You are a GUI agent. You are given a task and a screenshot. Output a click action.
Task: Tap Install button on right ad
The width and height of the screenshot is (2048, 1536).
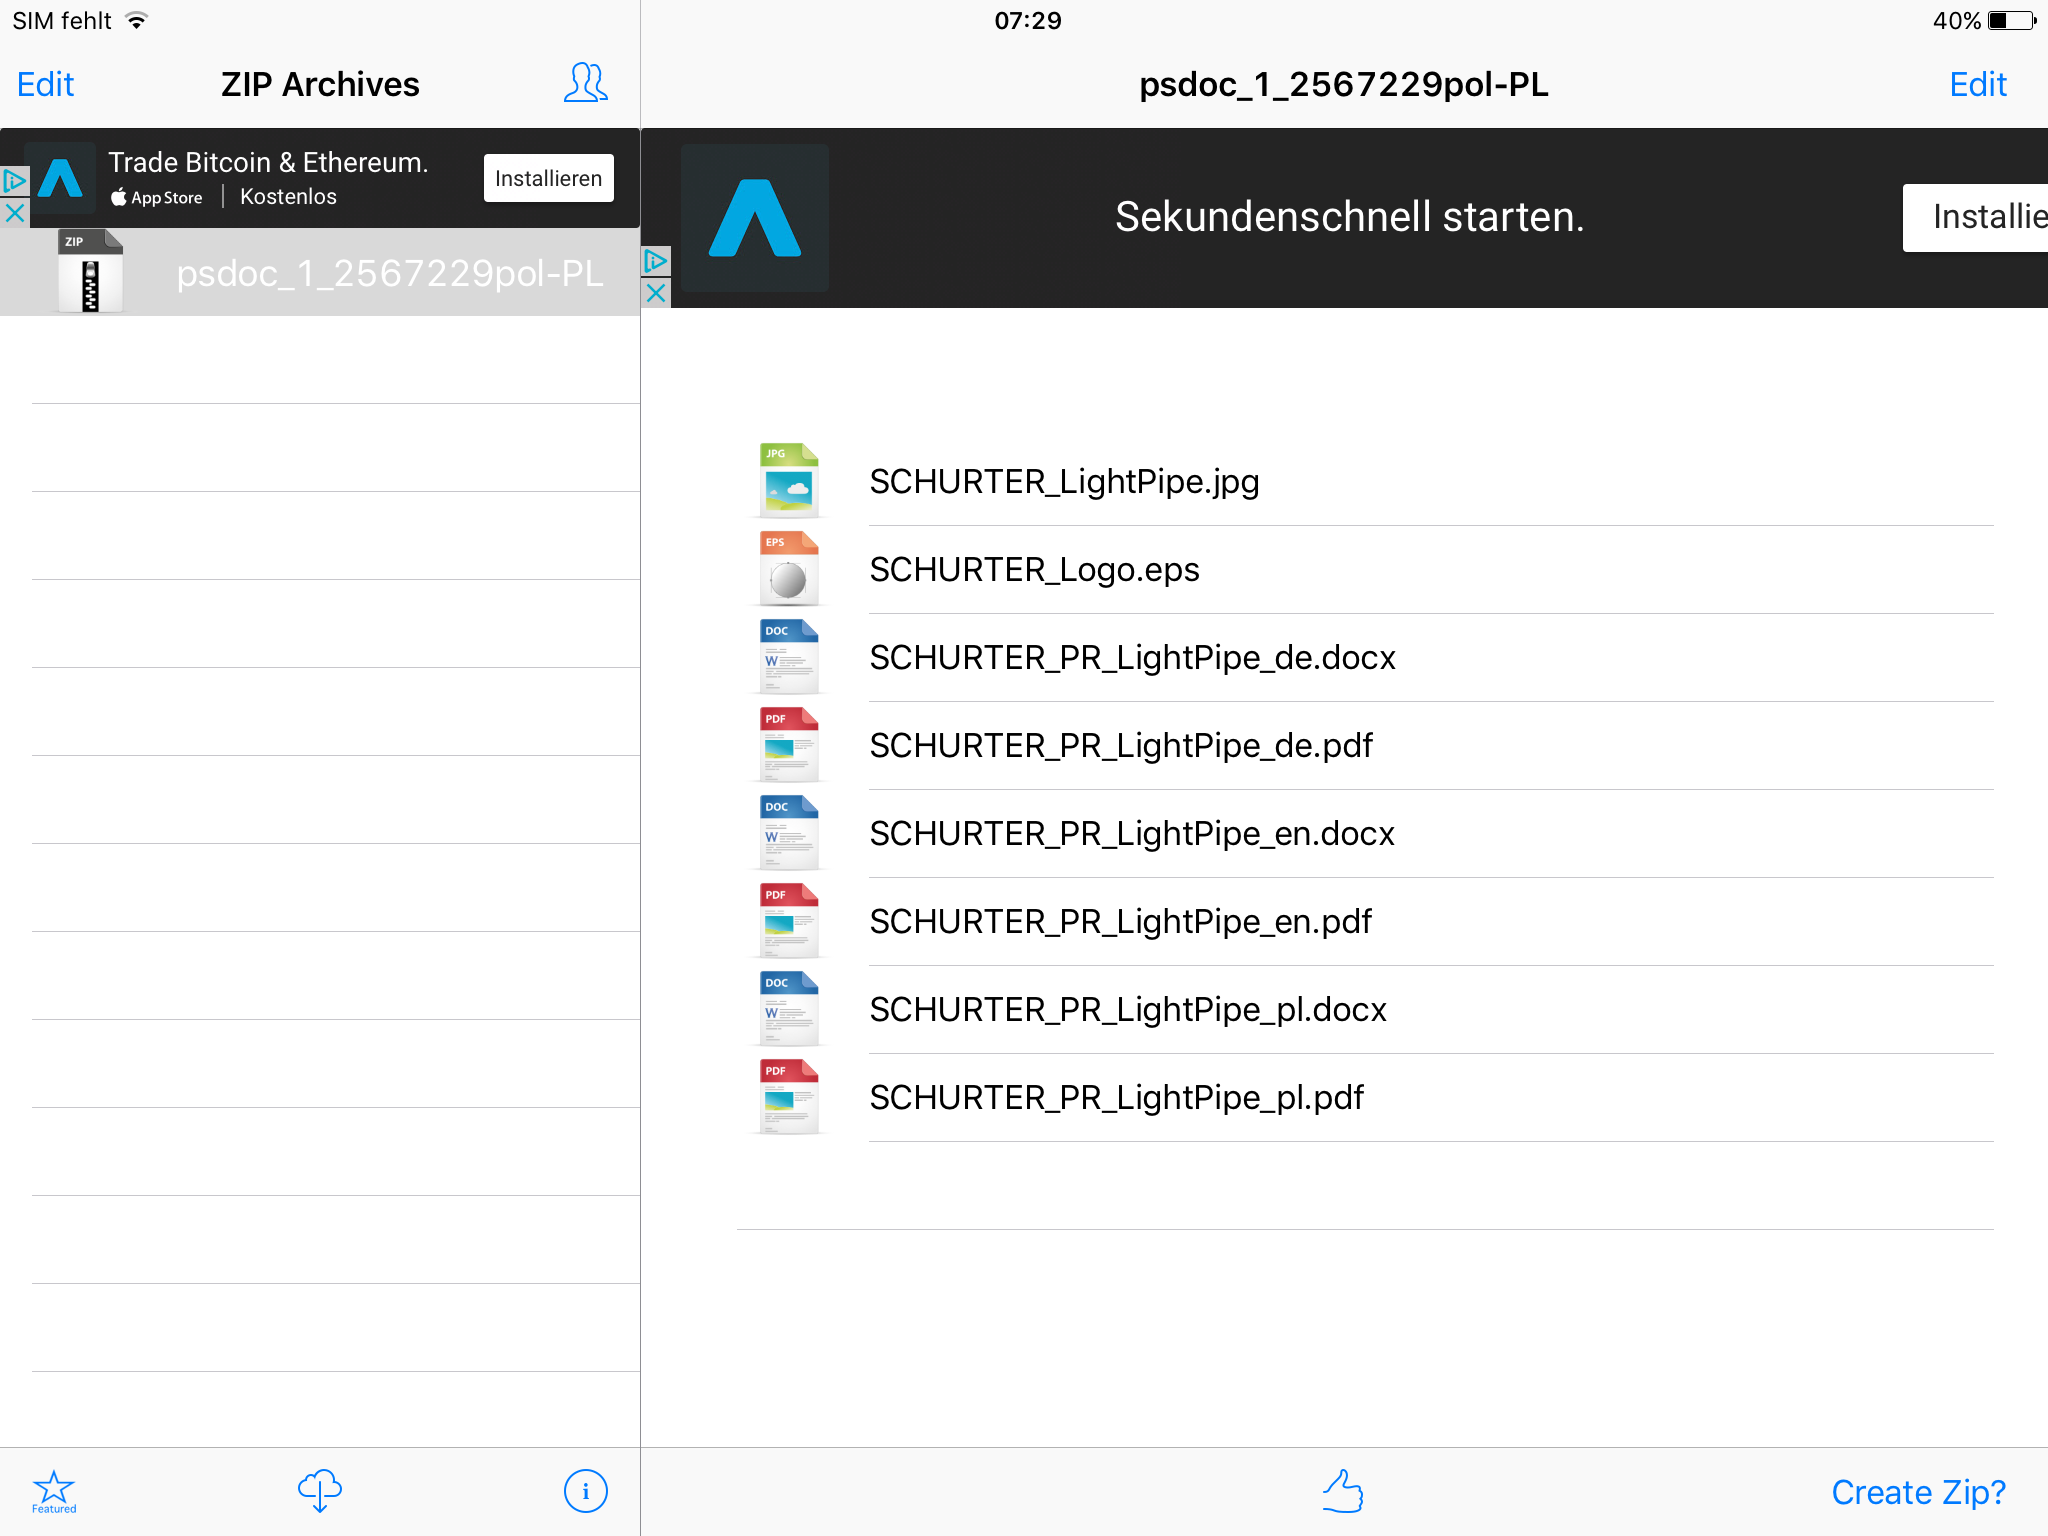tap(1975, 217)
